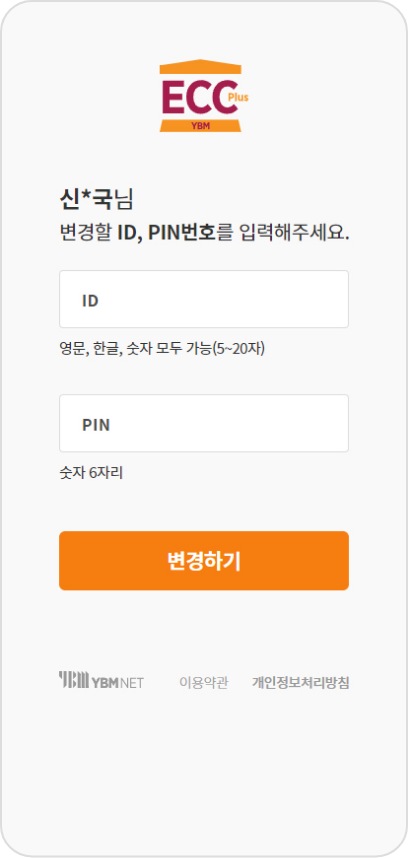Viewport: 408px width, 858px height.
Task: Click the 변경할 ID, PIN번호 instruction text
Action: point(204,233)
